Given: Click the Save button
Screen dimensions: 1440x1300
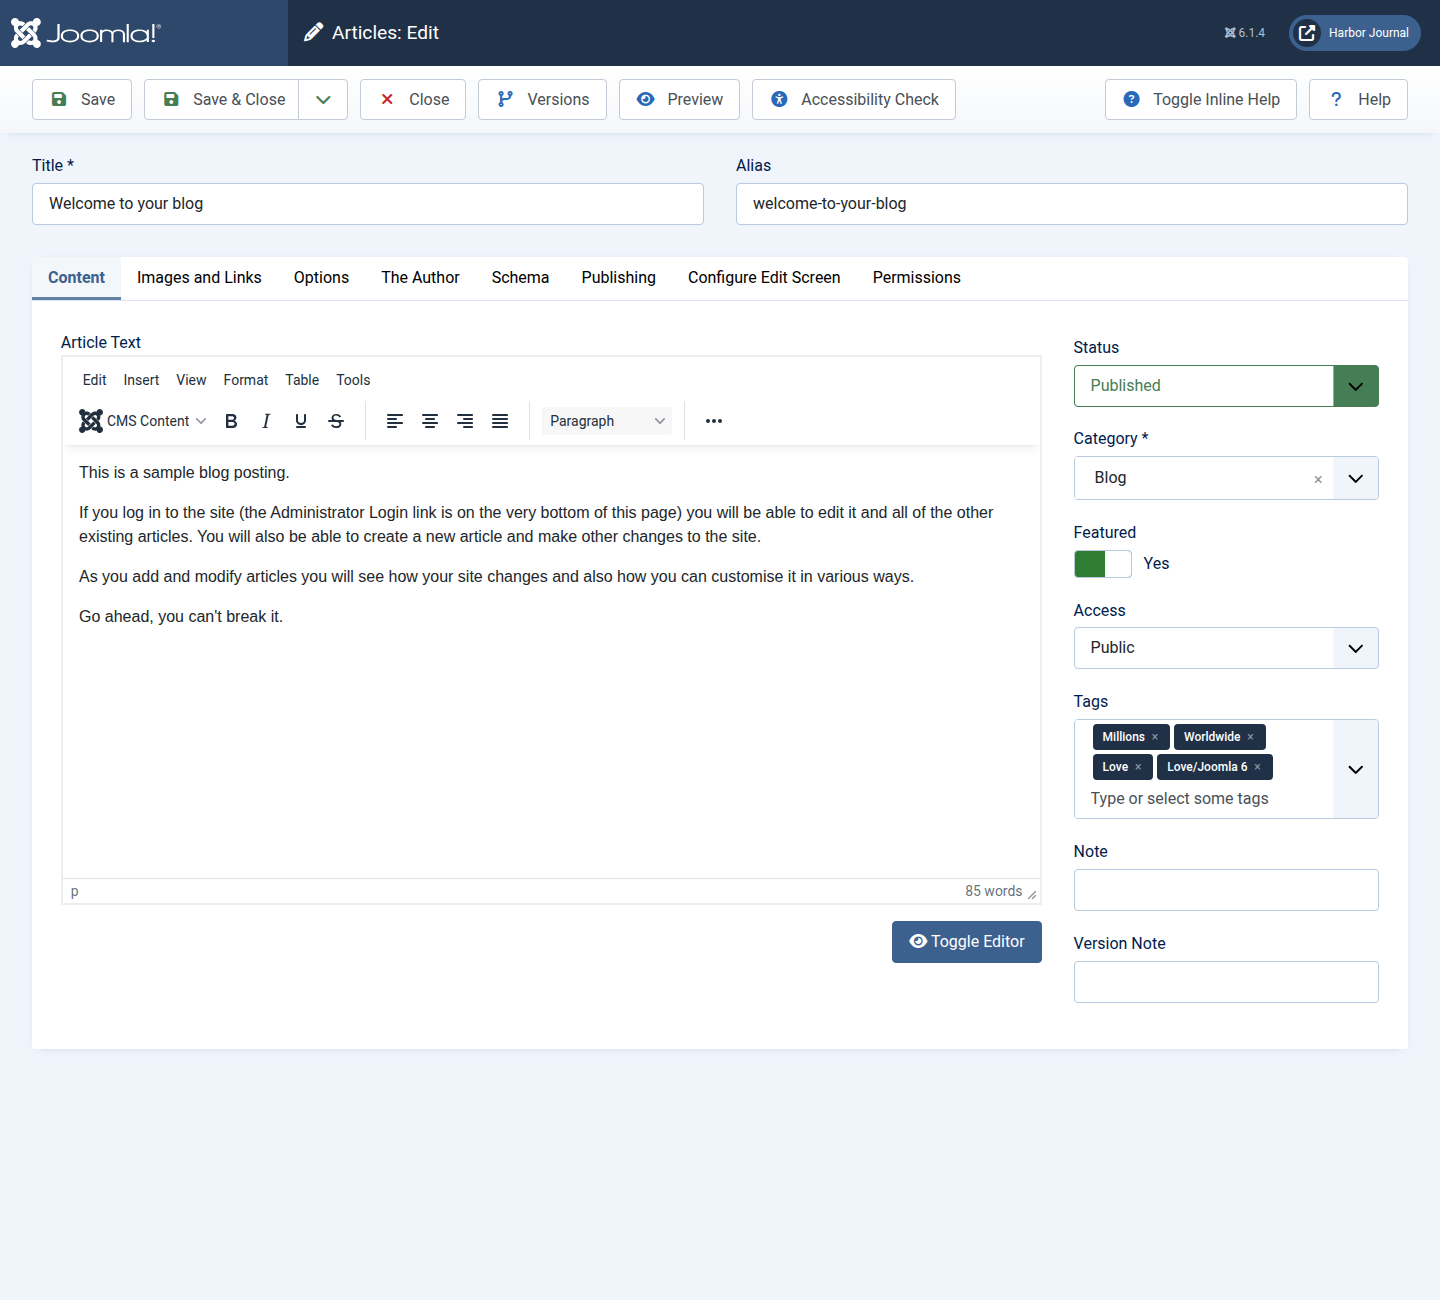Looking at the screenshot, I should [x=82, y=100].
